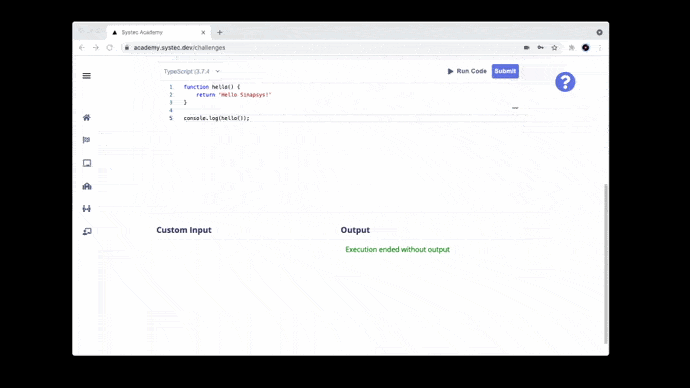Click the page vertical scrollbar

pos(606,264)
